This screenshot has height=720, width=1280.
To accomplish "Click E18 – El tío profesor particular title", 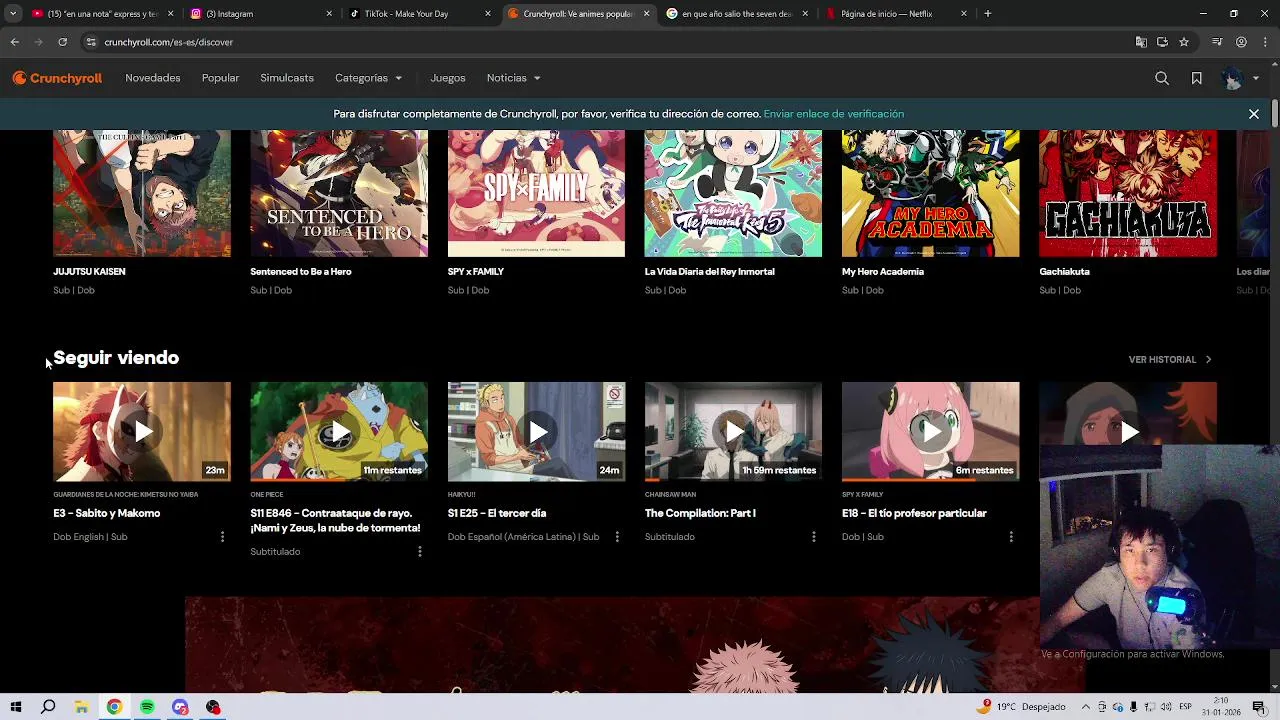I will tap(914, 513).
